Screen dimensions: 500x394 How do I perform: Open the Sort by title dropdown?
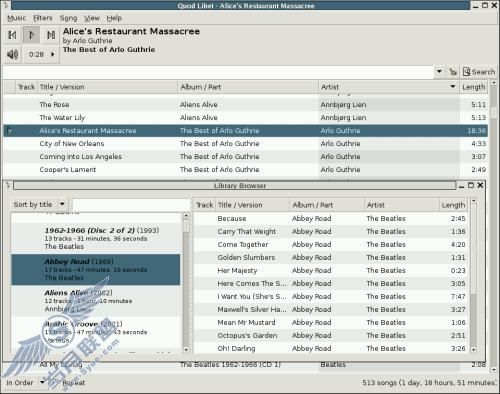tap(39, 204)
